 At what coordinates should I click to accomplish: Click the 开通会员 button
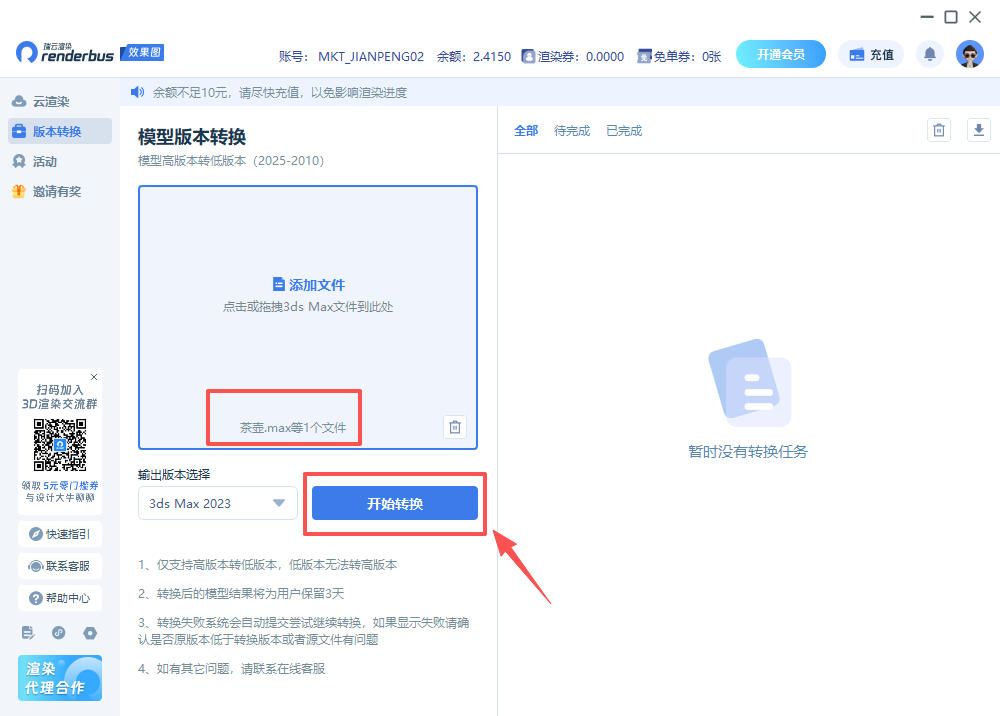click(781, 54)
